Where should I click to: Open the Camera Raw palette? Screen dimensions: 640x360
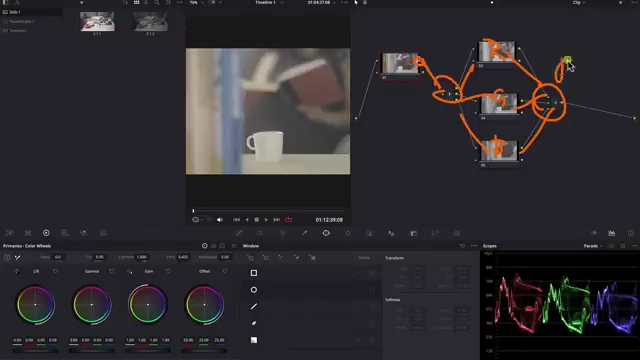pos(9,233)
